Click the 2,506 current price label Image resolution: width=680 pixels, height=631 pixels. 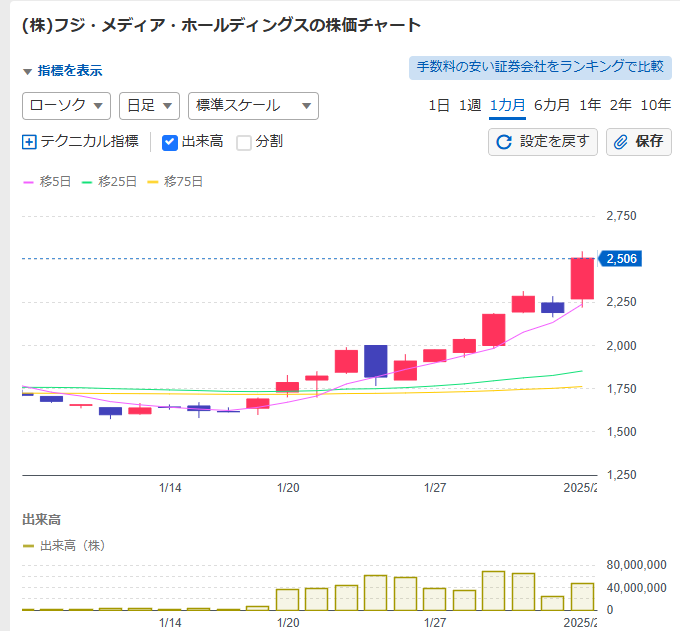[620, 259]
